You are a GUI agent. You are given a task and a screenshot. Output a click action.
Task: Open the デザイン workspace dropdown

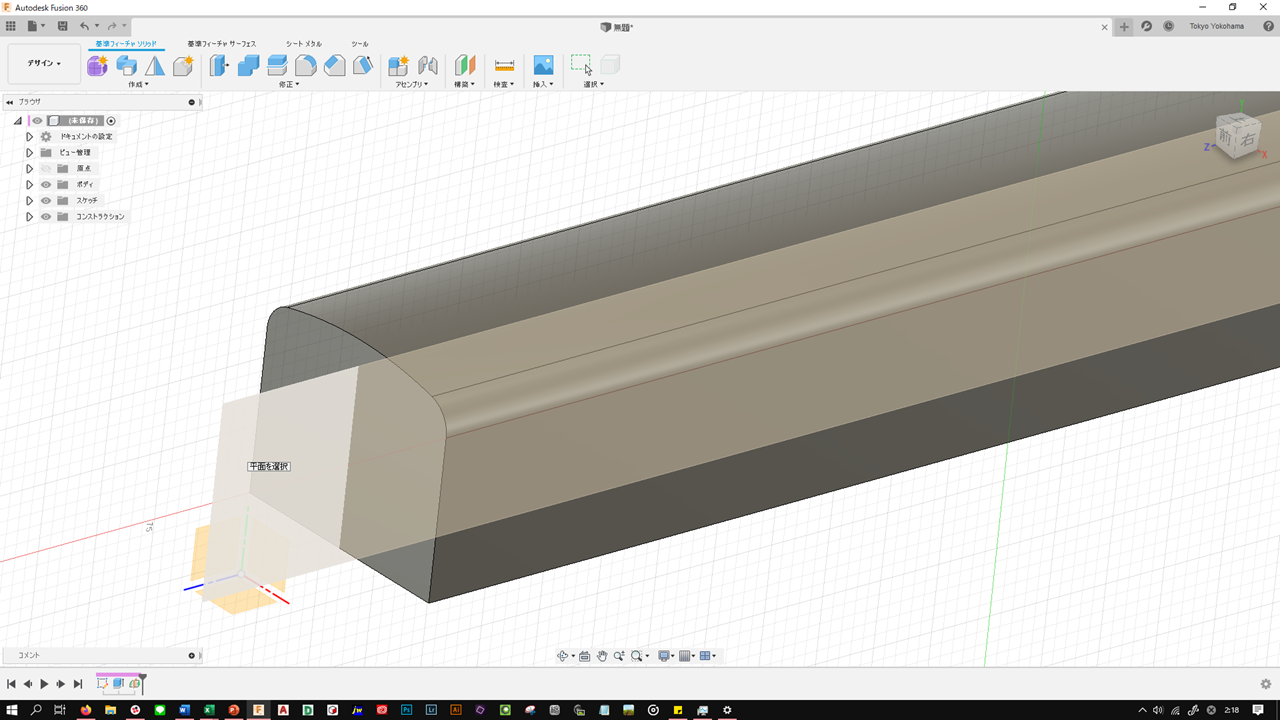click(44, 63)
